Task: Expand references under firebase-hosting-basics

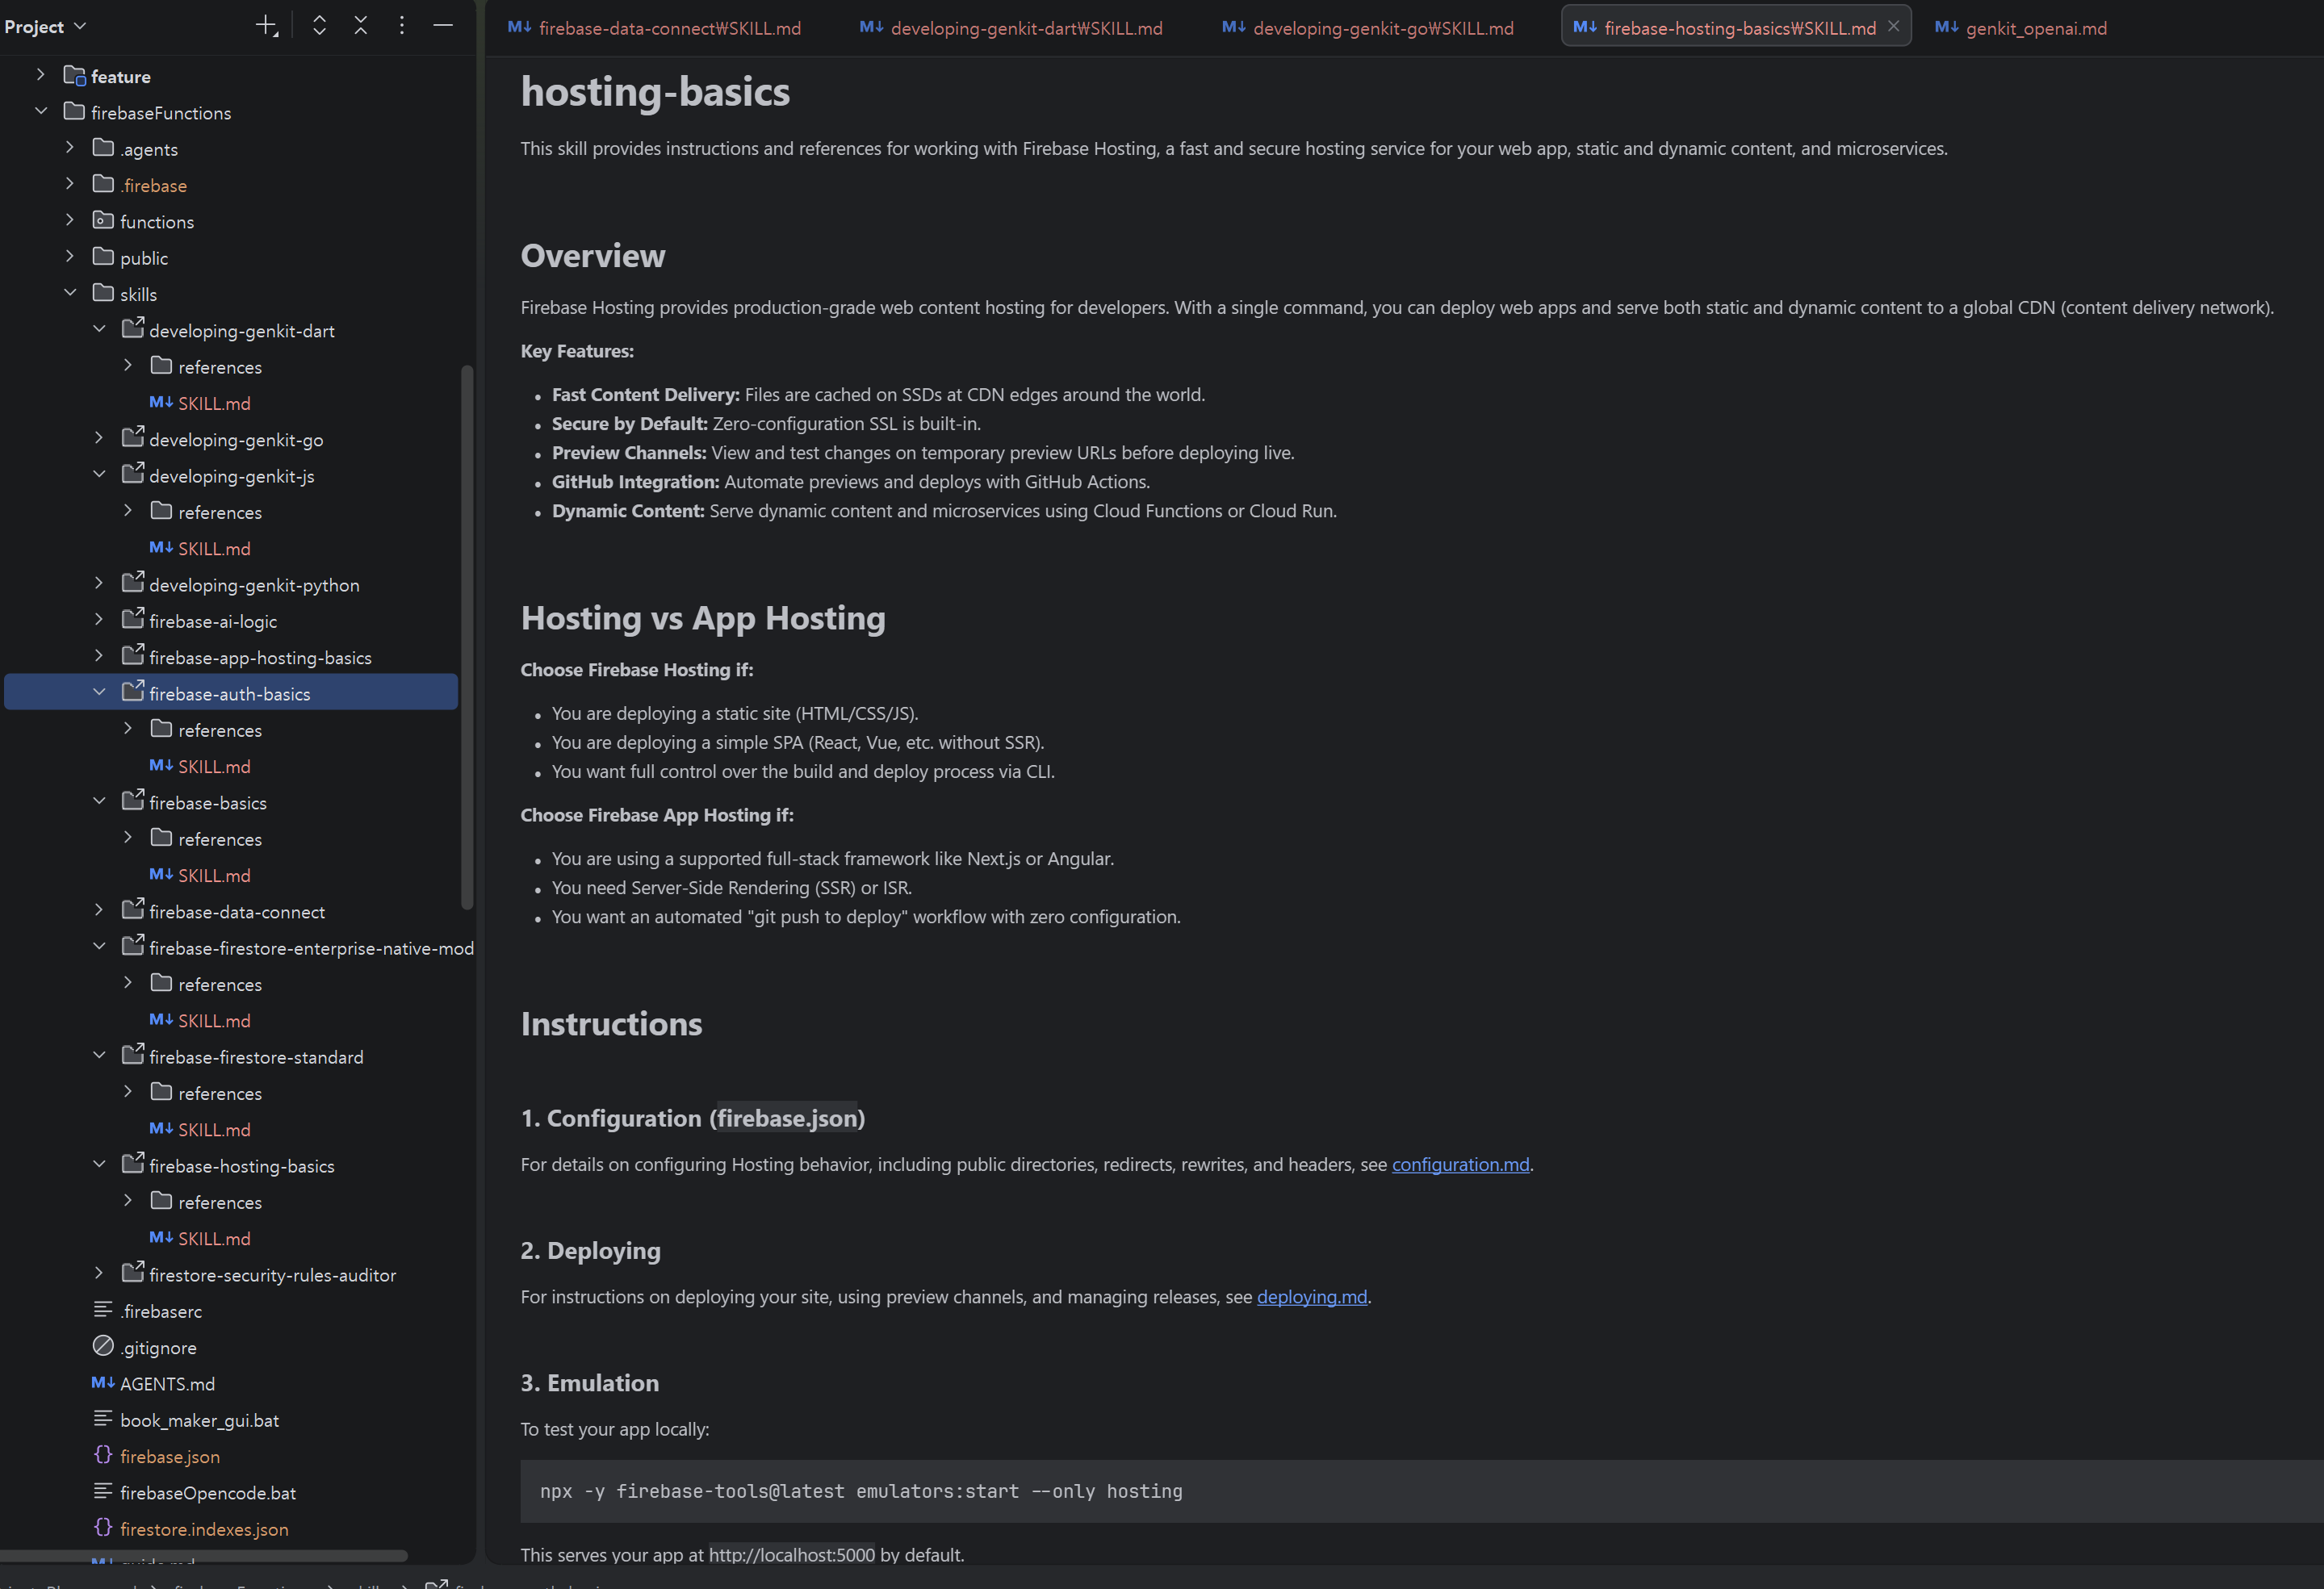Action: 128,1201
